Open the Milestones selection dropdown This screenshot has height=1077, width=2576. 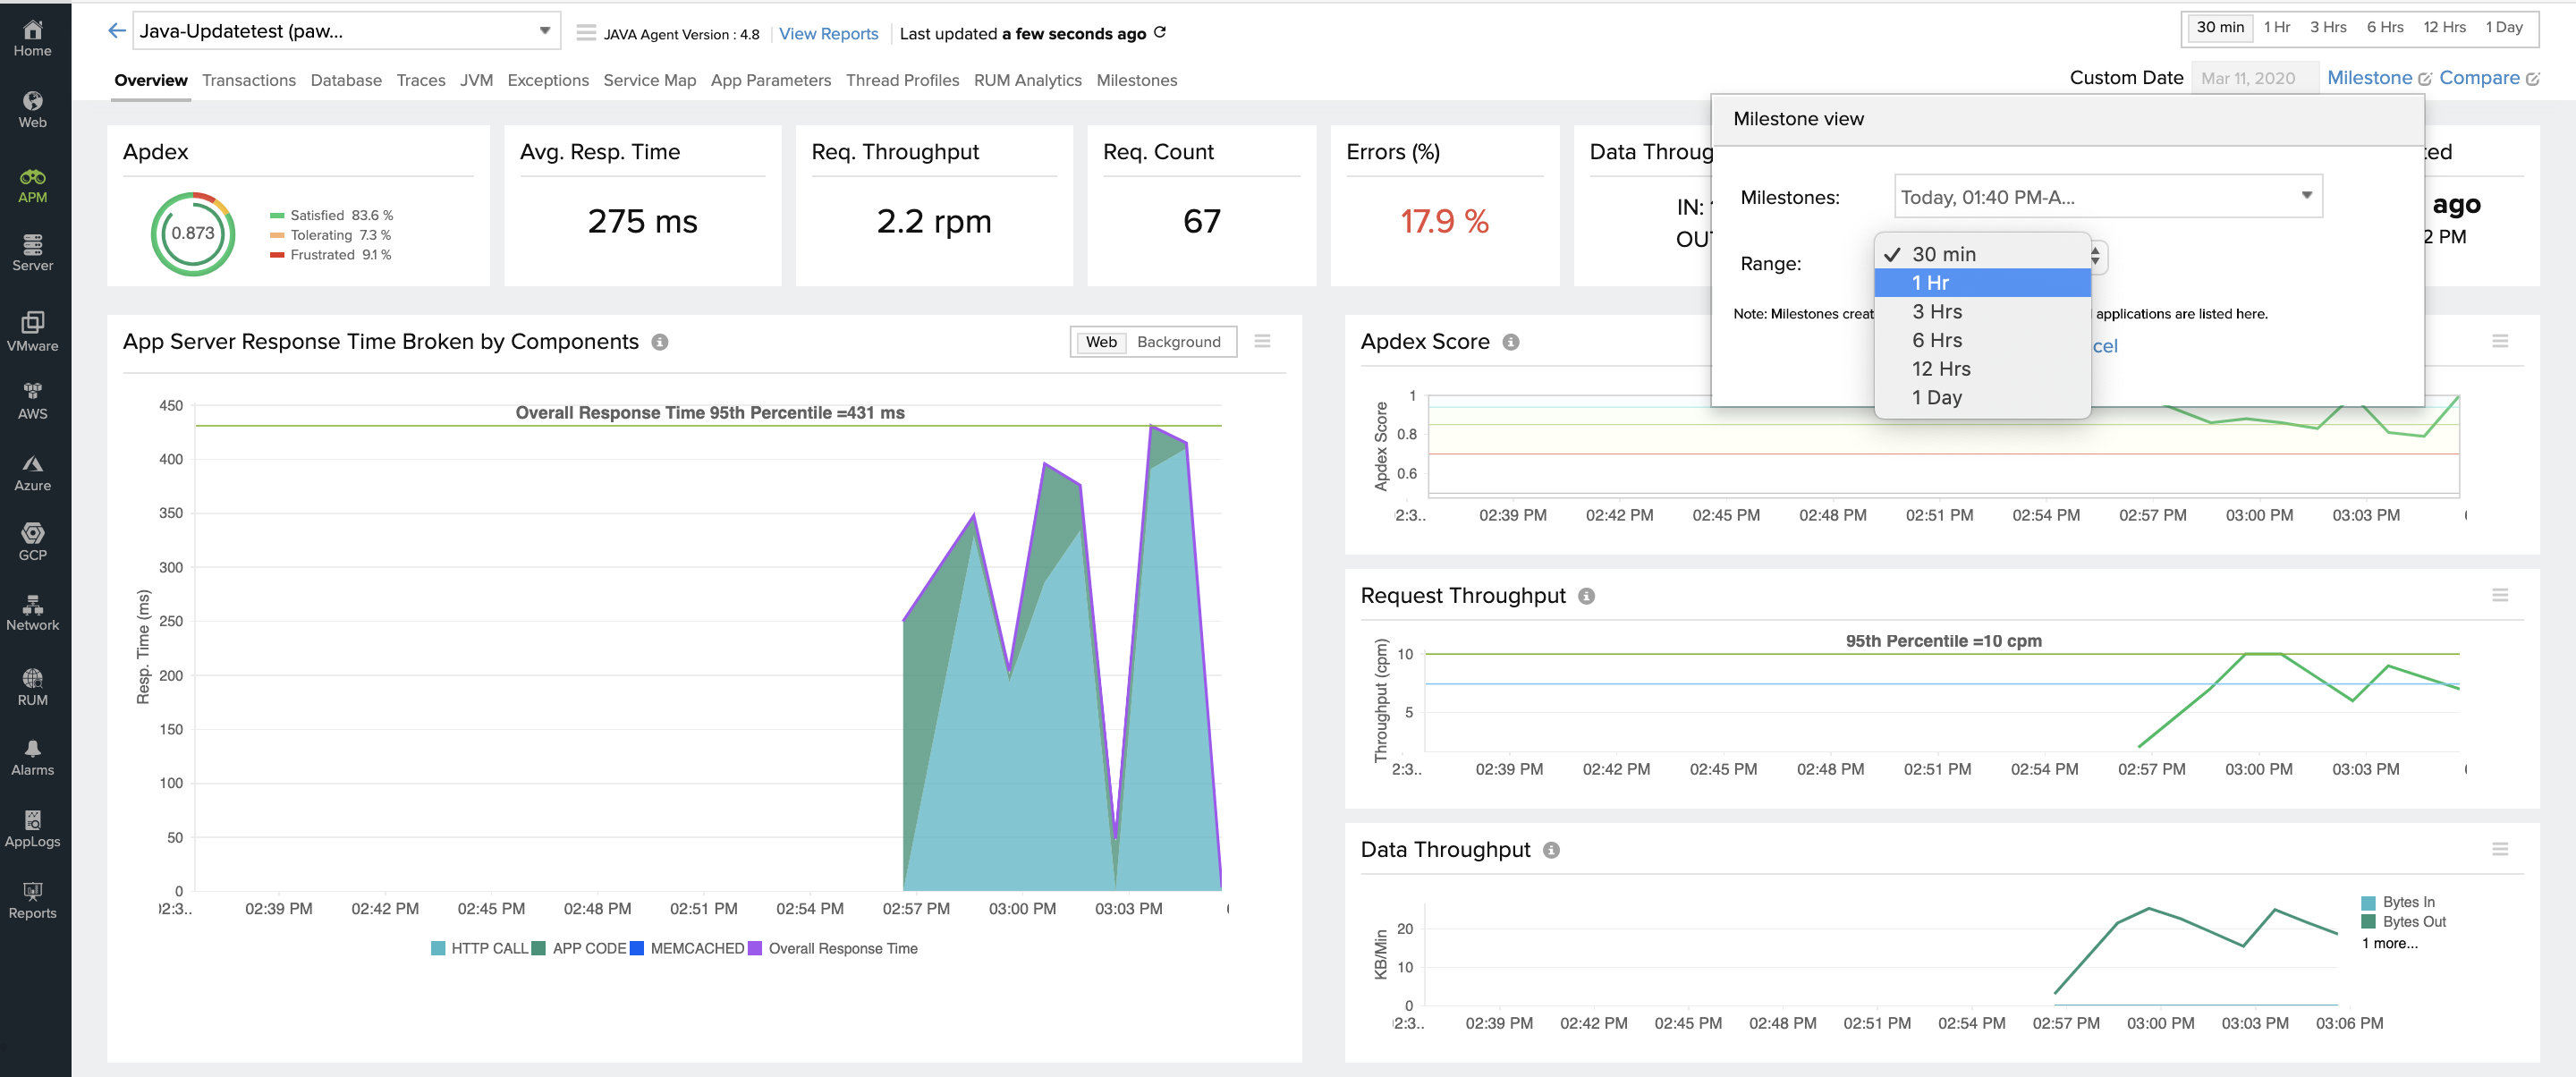[2107, 196]
